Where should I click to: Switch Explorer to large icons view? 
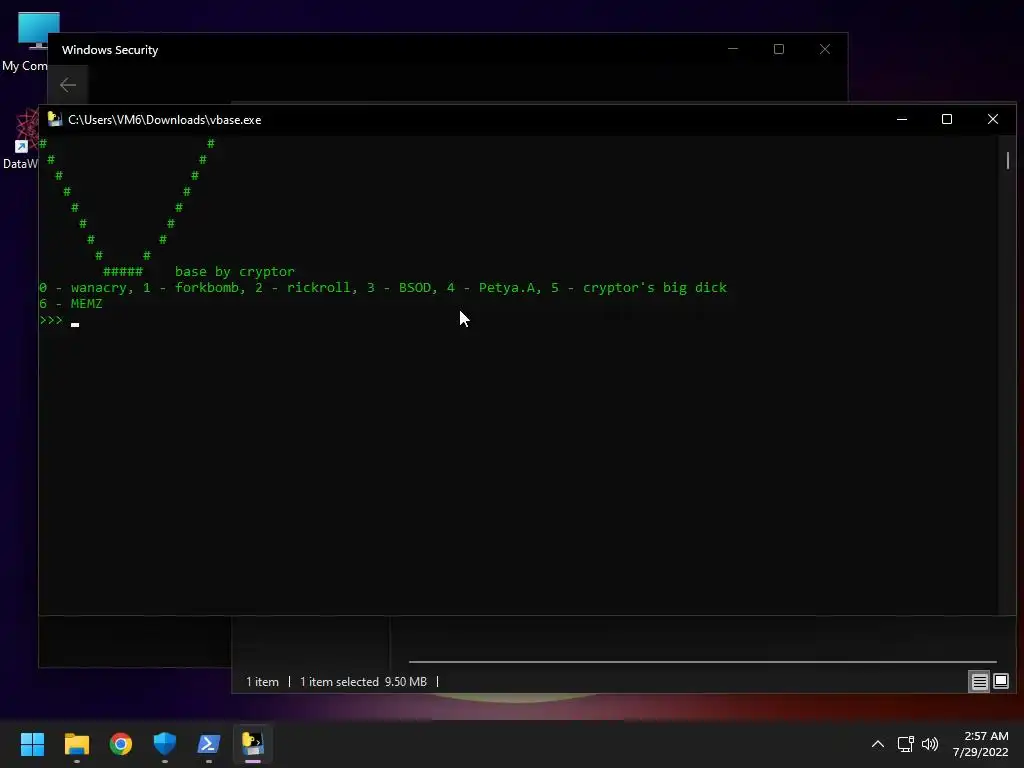pos(1000,682)
